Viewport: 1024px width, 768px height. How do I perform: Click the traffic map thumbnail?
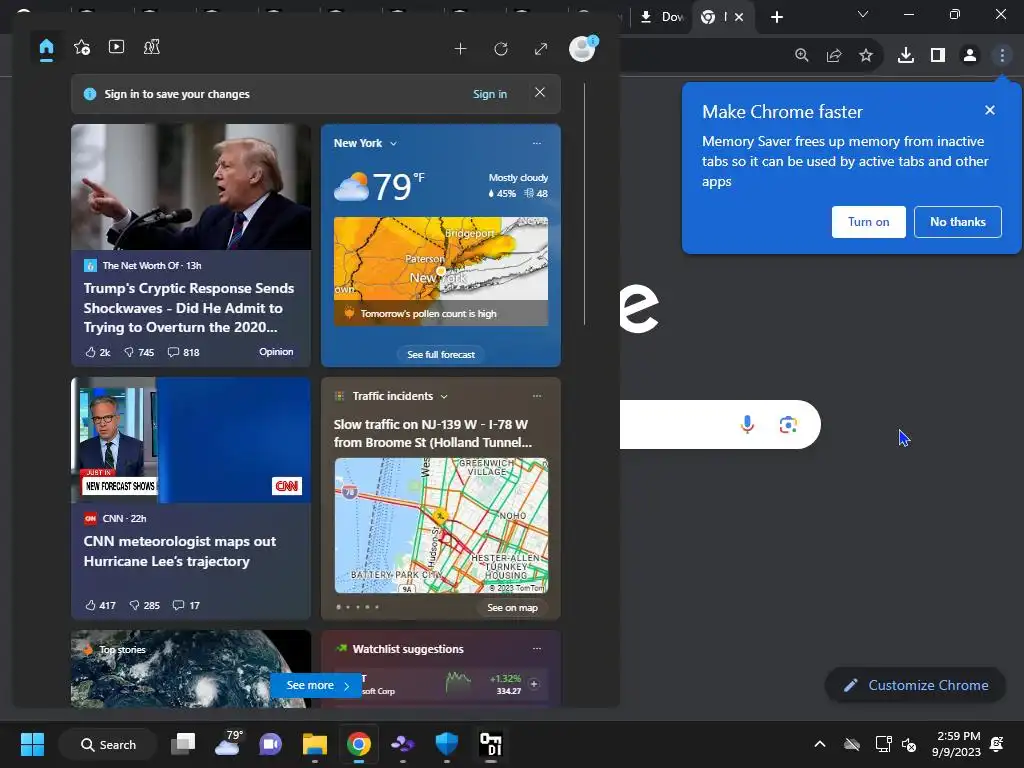click(x=441, y=525)
